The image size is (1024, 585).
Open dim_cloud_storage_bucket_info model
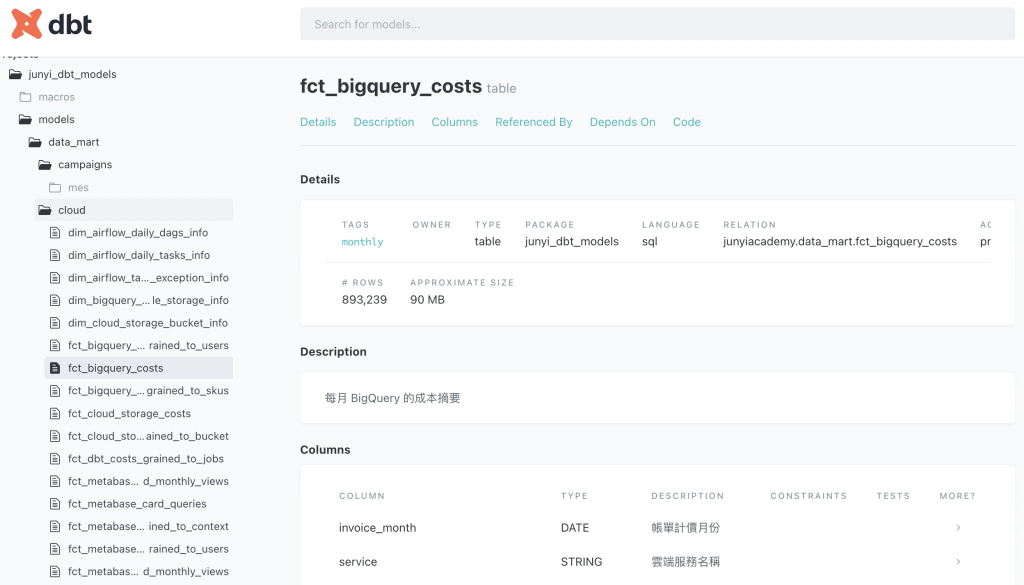click(148, 323)
